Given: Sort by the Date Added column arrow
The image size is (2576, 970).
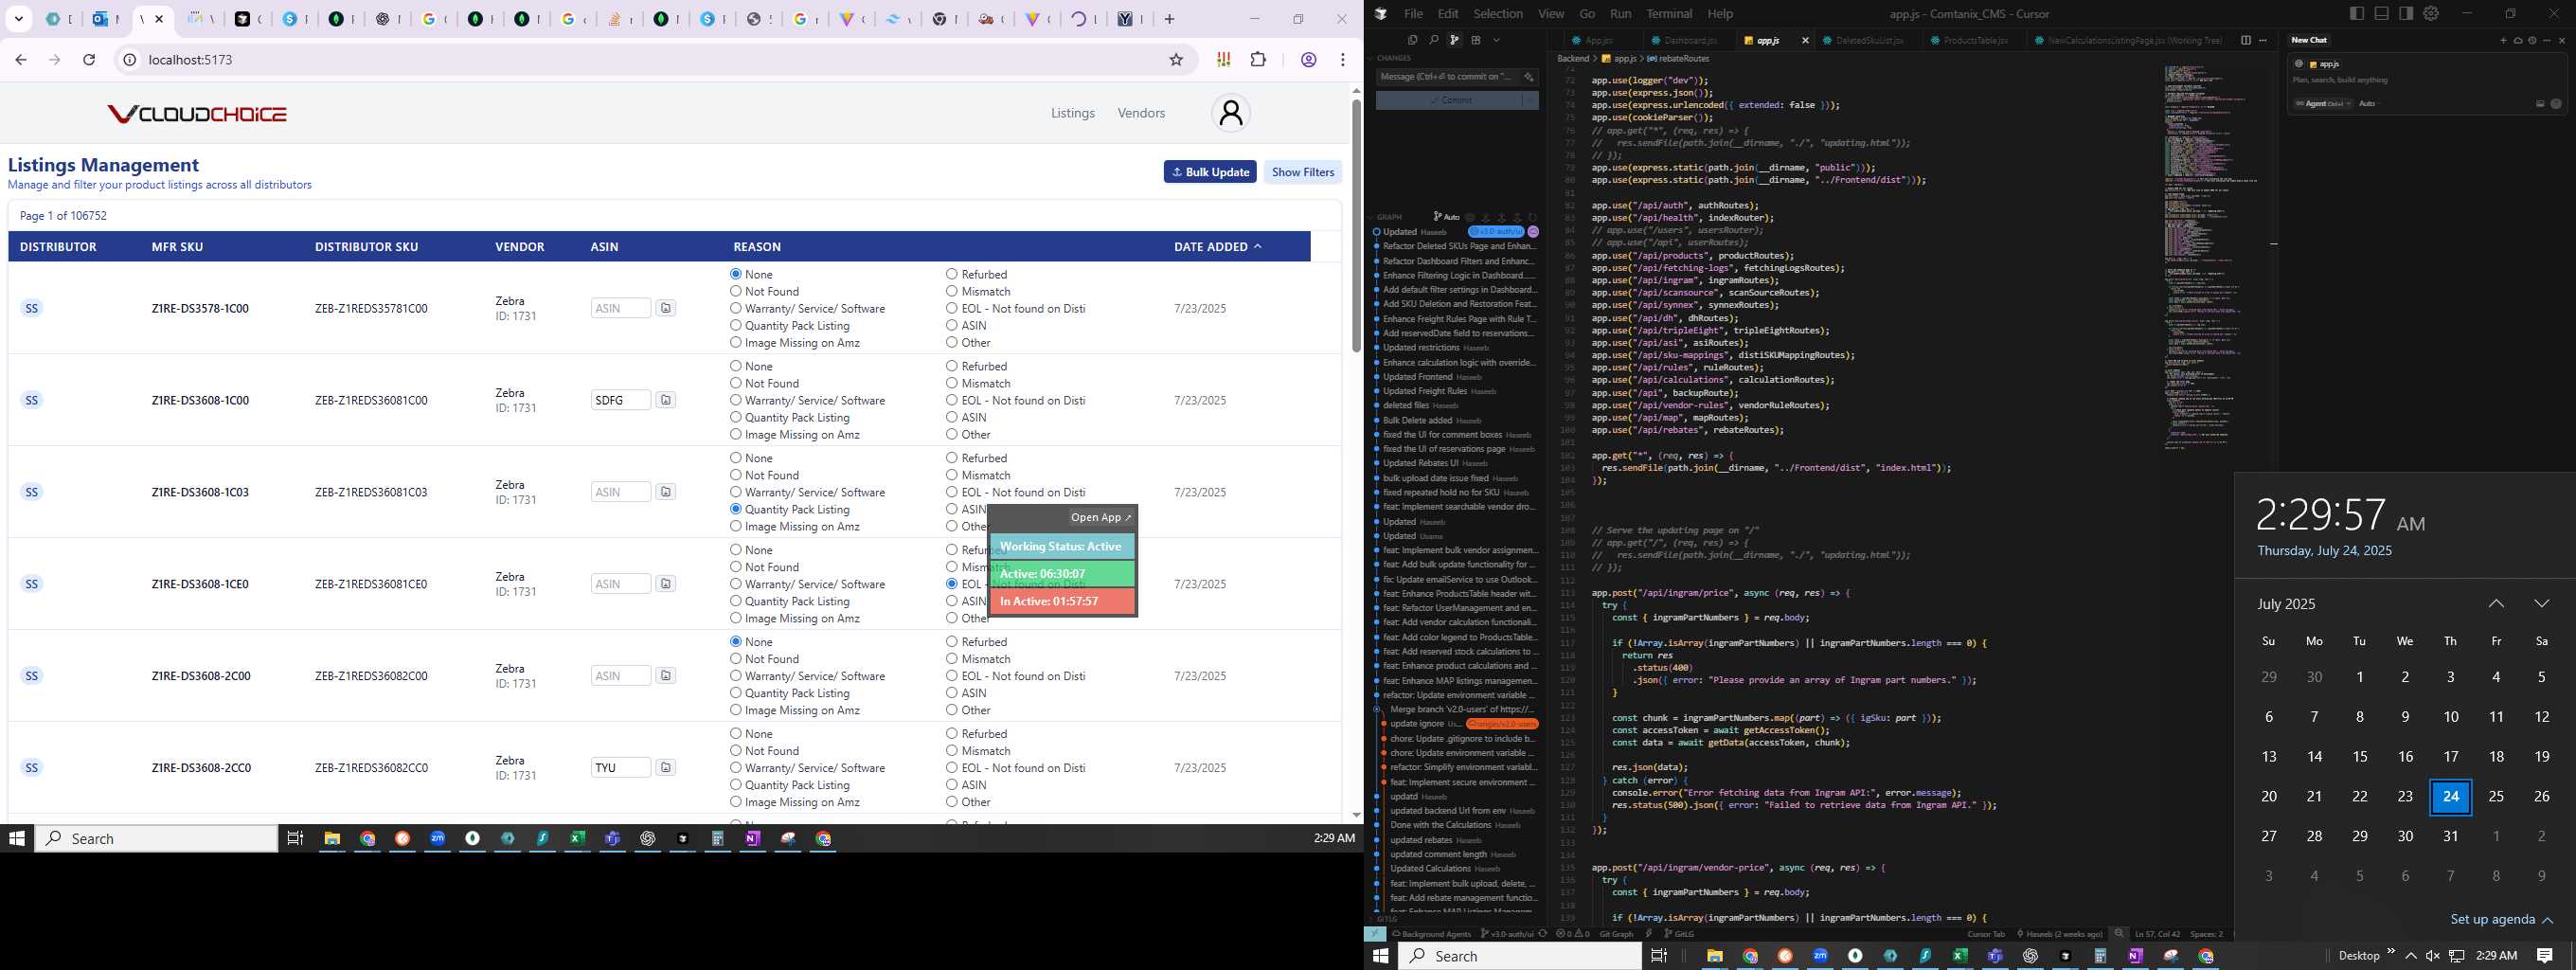Looking at the screenshot, I should point(1258,246).
